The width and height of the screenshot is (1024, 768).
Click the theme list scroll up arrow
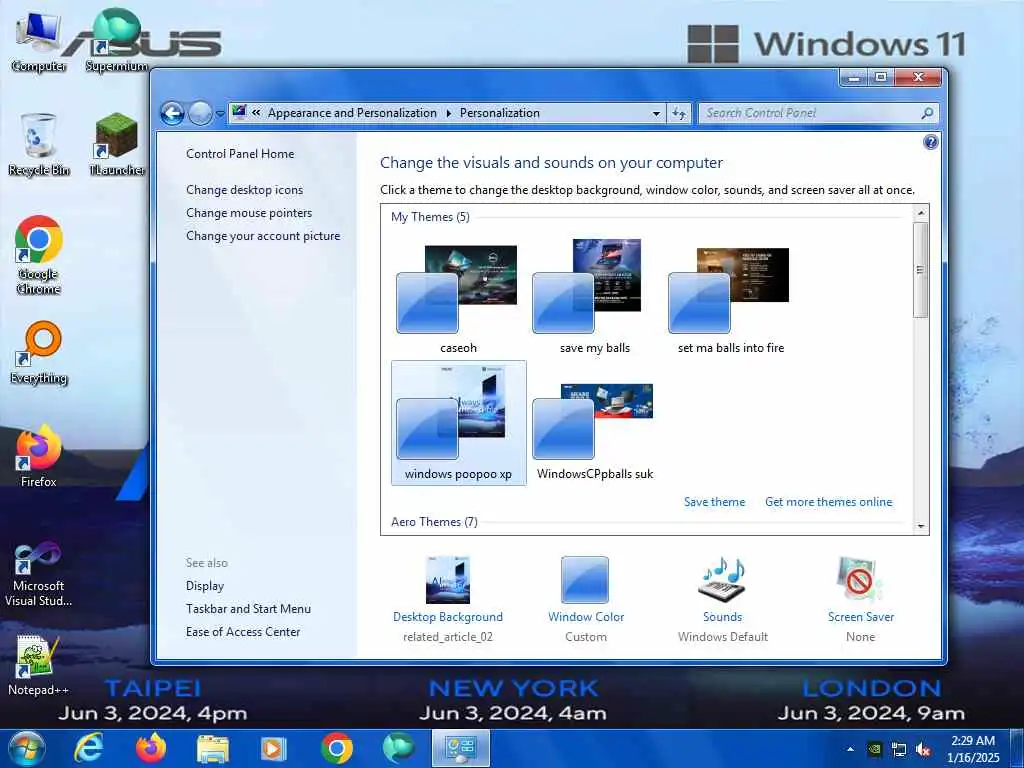tap(921, 213)
